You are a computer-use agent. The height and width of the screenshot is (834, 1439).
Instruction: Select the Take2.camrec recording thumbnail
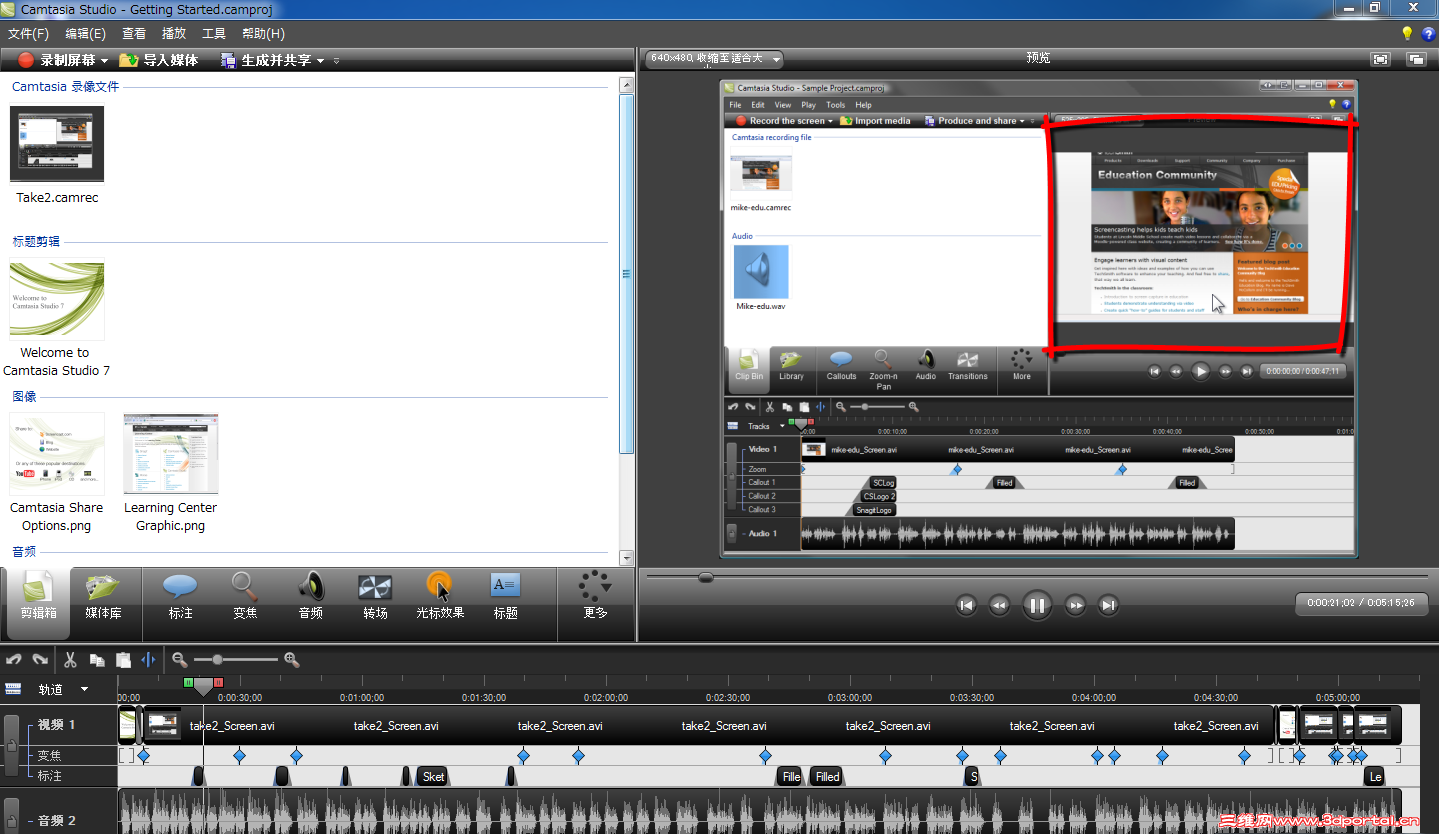point(57,145)
